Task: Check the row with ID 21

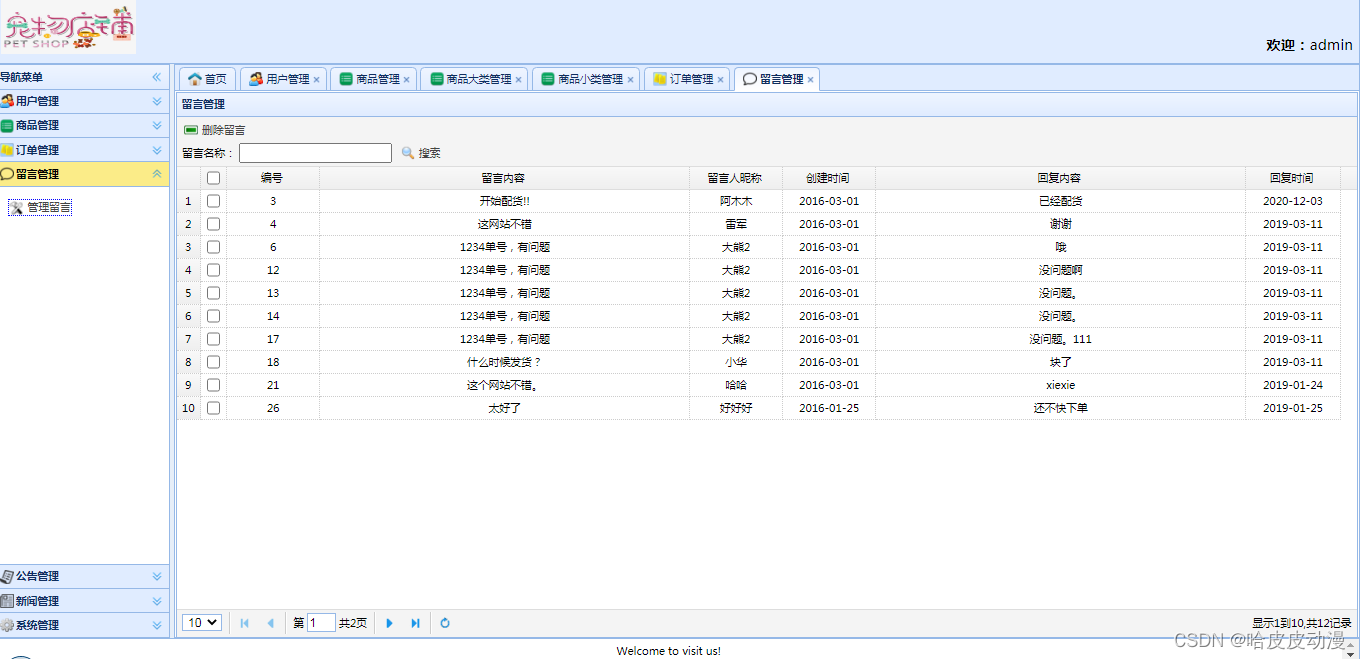Action: (213, 385)
